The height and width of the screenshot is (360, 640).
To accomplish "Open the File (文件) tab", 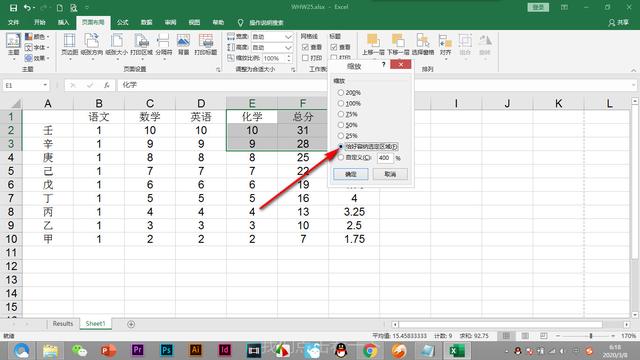I will click(x=13, y=22).
